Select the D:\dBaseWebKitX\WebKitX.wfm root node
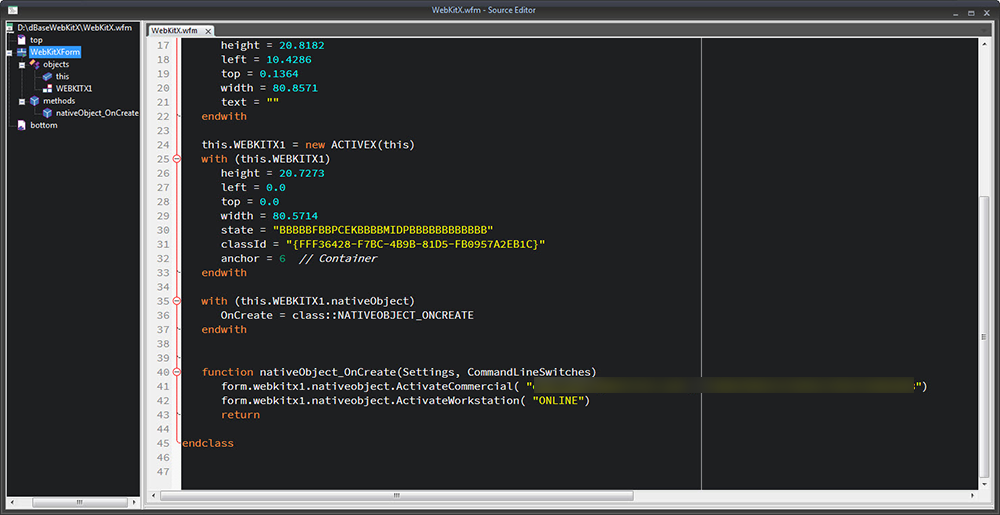The height and width of the screenshot is (515, 1000). [x=75, y=28]
